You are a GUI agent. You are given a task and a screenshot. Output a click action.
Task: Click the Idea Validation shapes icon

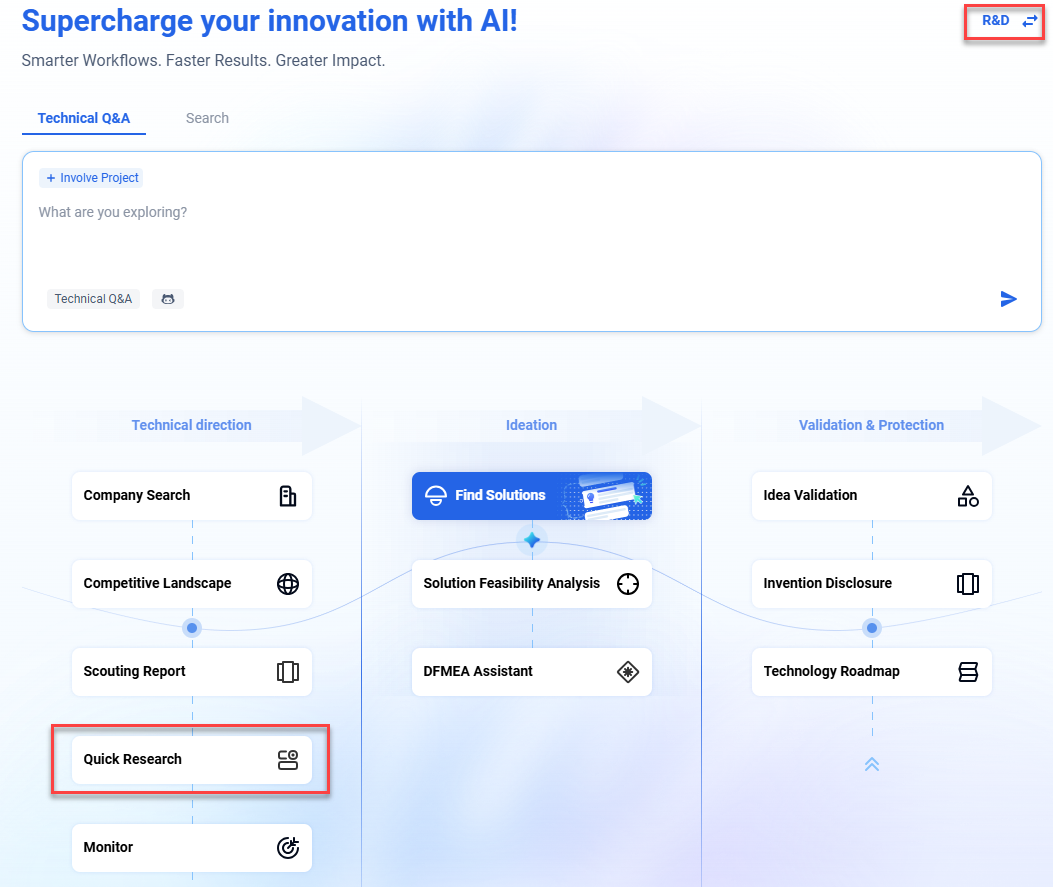pyautogui.click(x=968, y=496)
